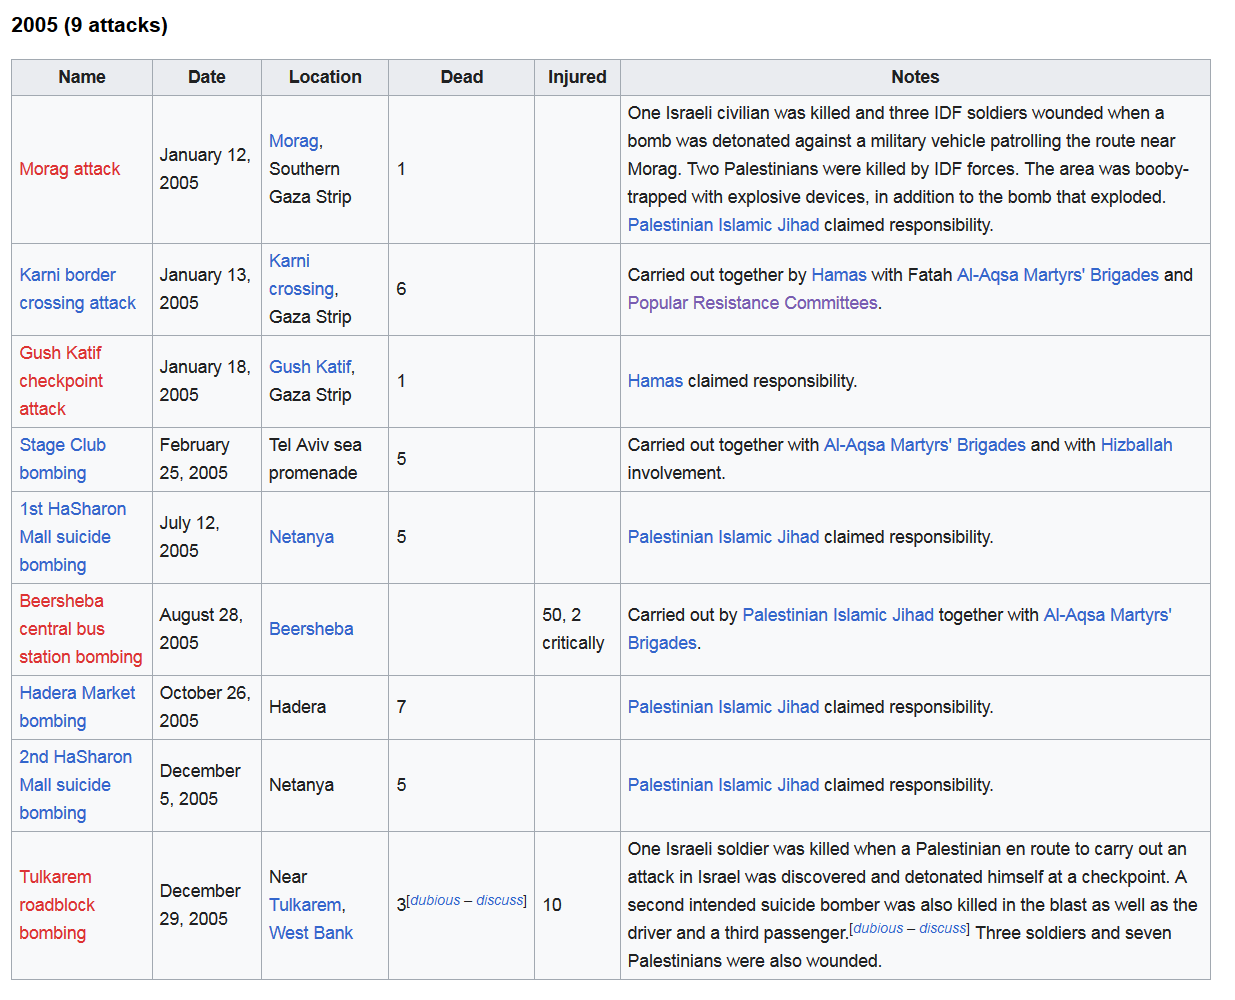Follow the Karni crossing location link
This screenshot has width=1235, height=1000.
point(302,275)
